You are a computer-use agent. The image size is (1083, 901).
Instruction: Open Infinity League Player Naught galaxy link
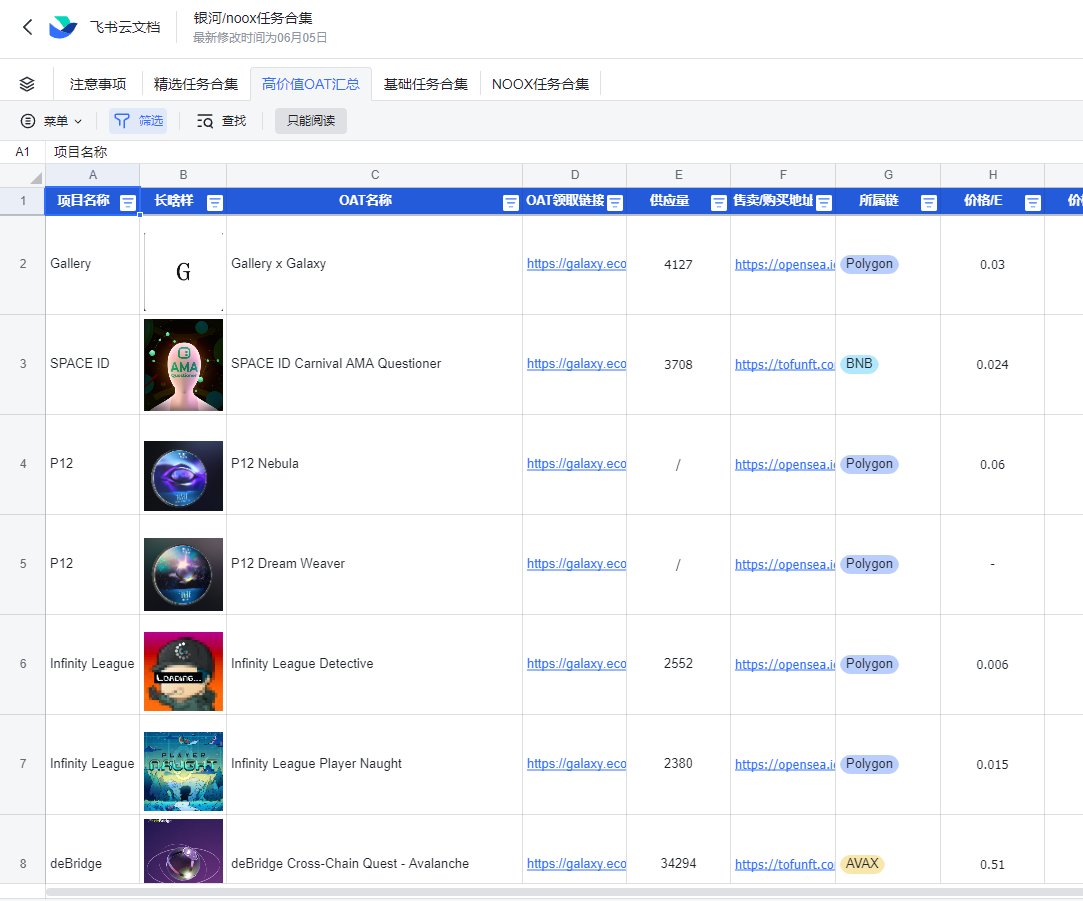(576, 764)
